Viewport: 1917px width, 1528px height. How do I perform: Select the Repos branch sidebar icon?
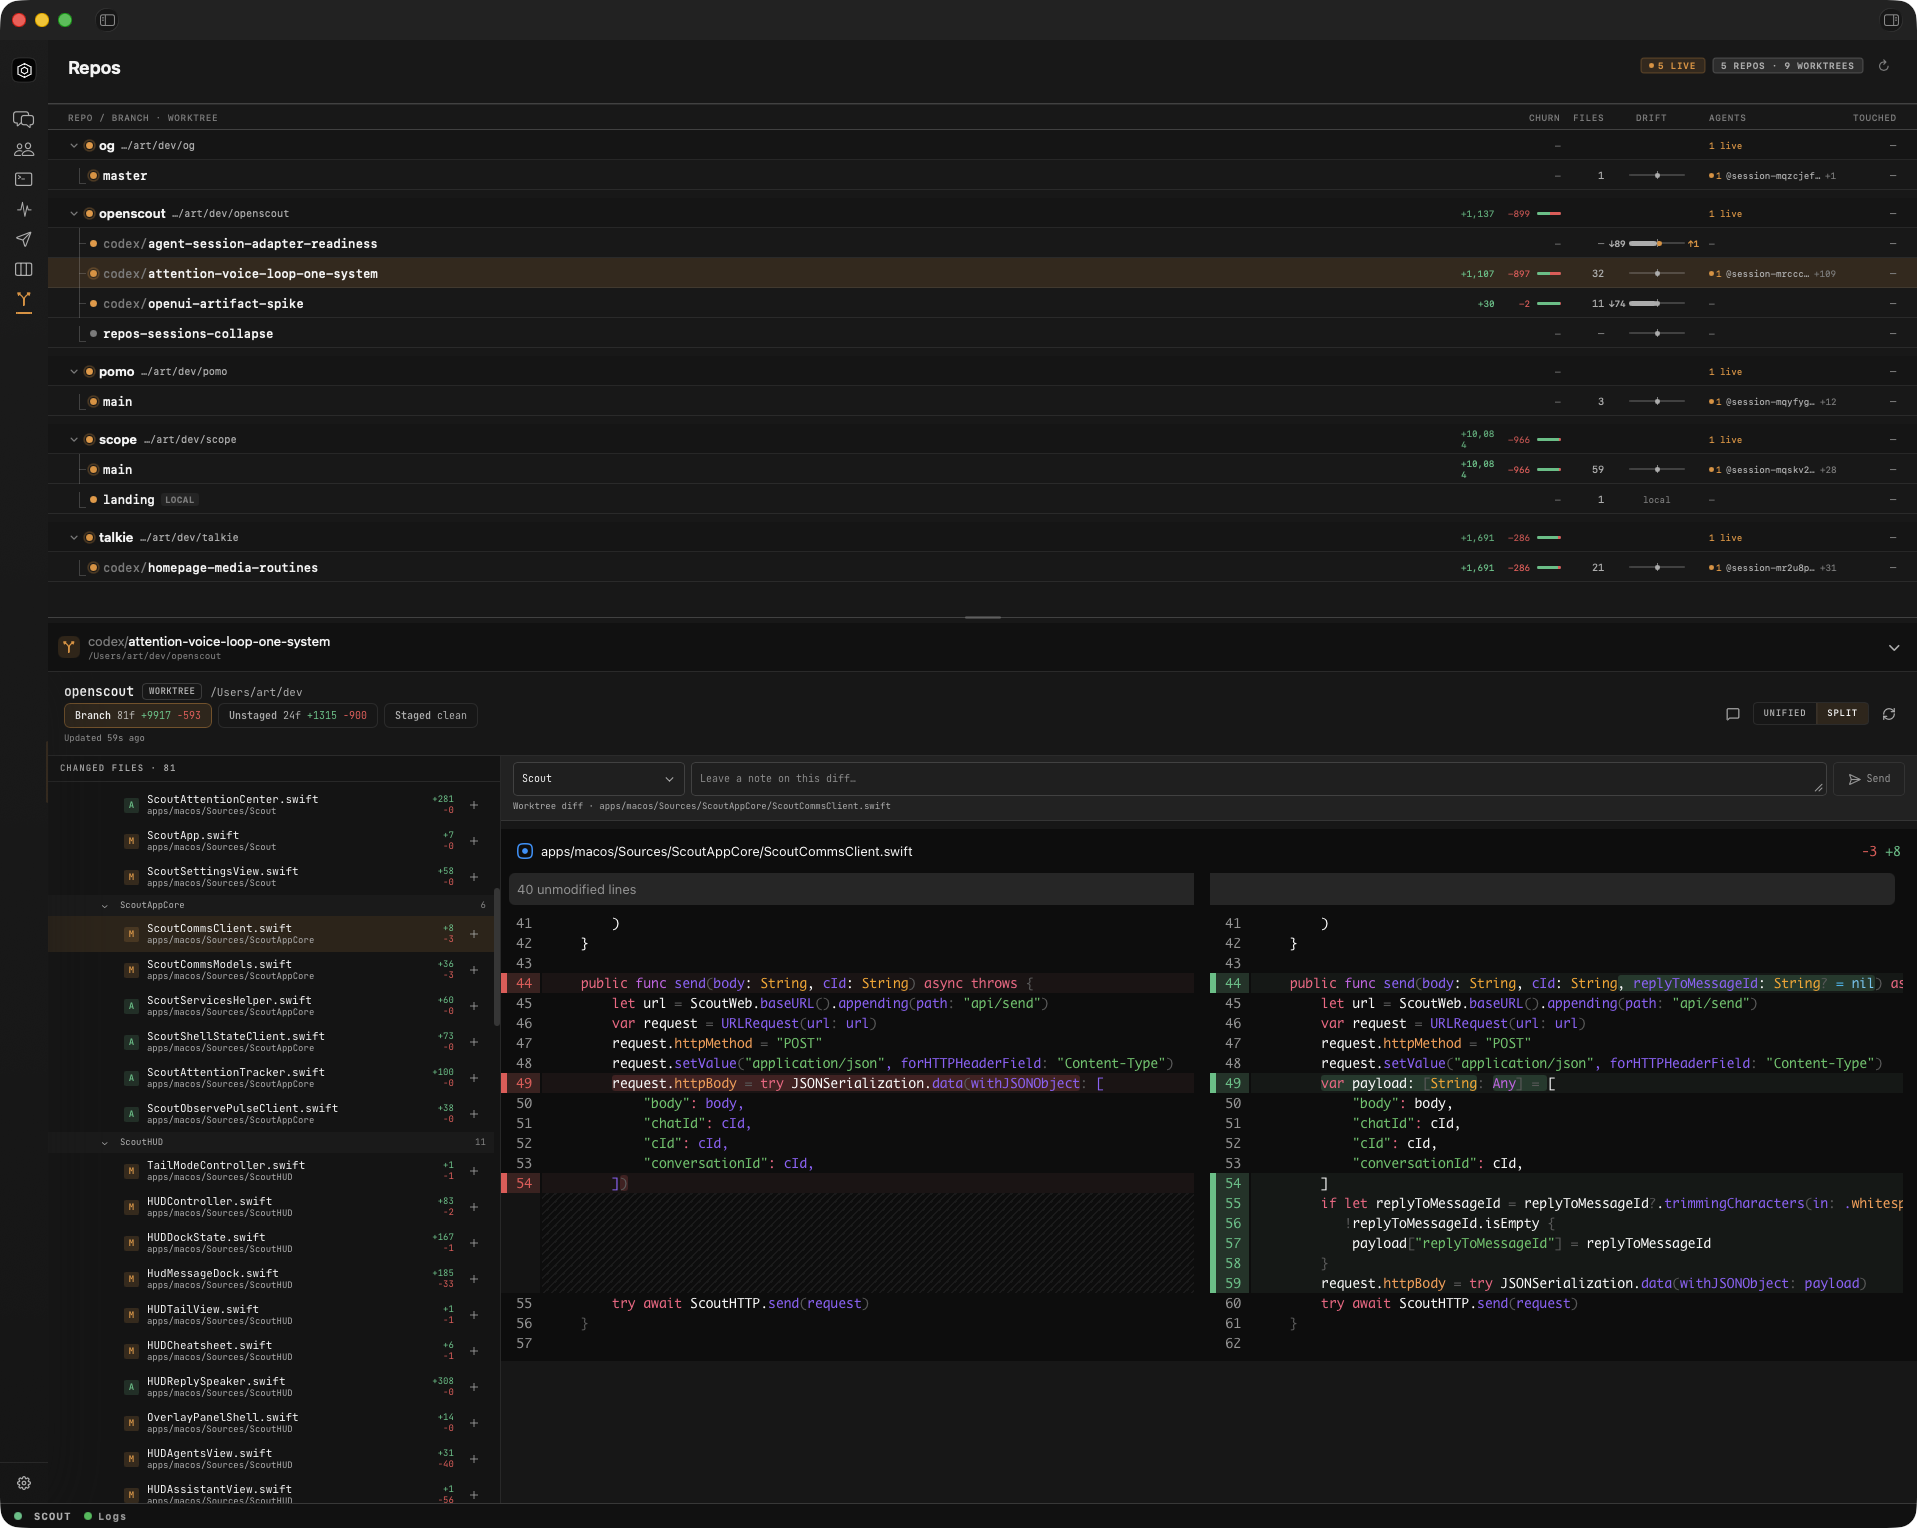(24, 300)
